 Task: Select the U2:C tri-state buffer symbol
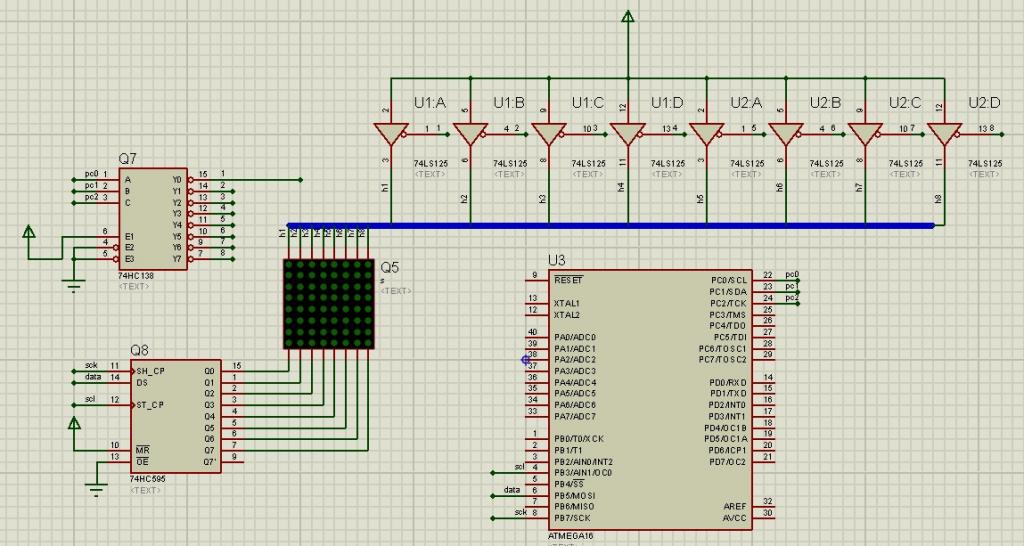point(865,134)
